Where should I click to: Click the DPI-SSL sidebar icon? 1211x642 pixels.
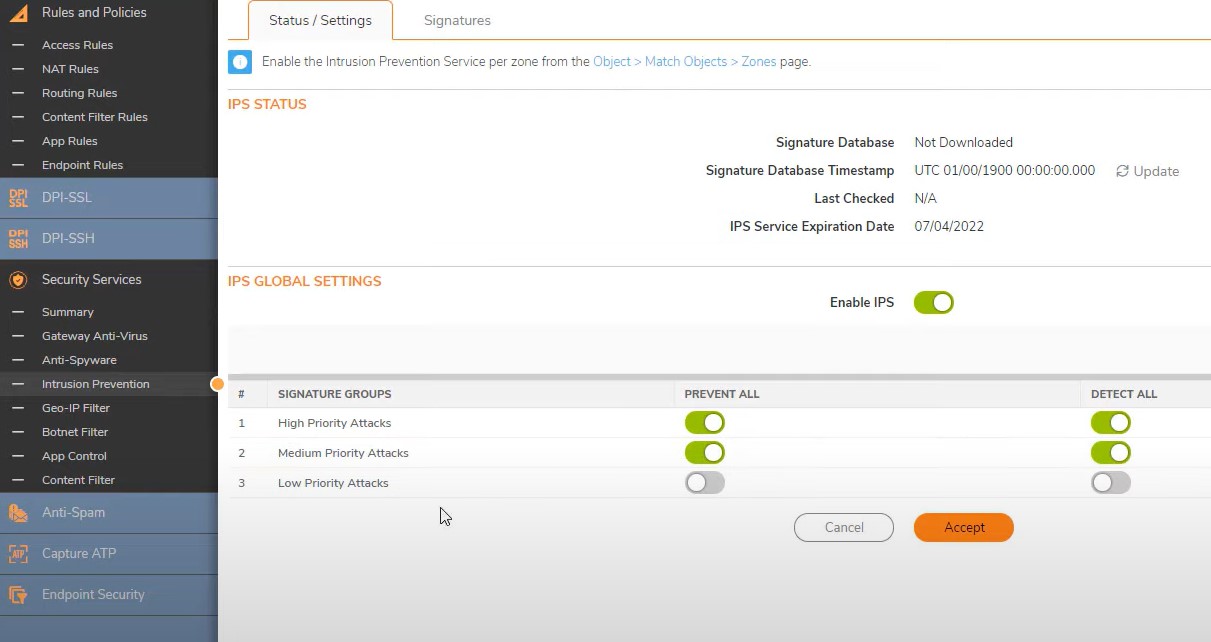pos(18,198)
